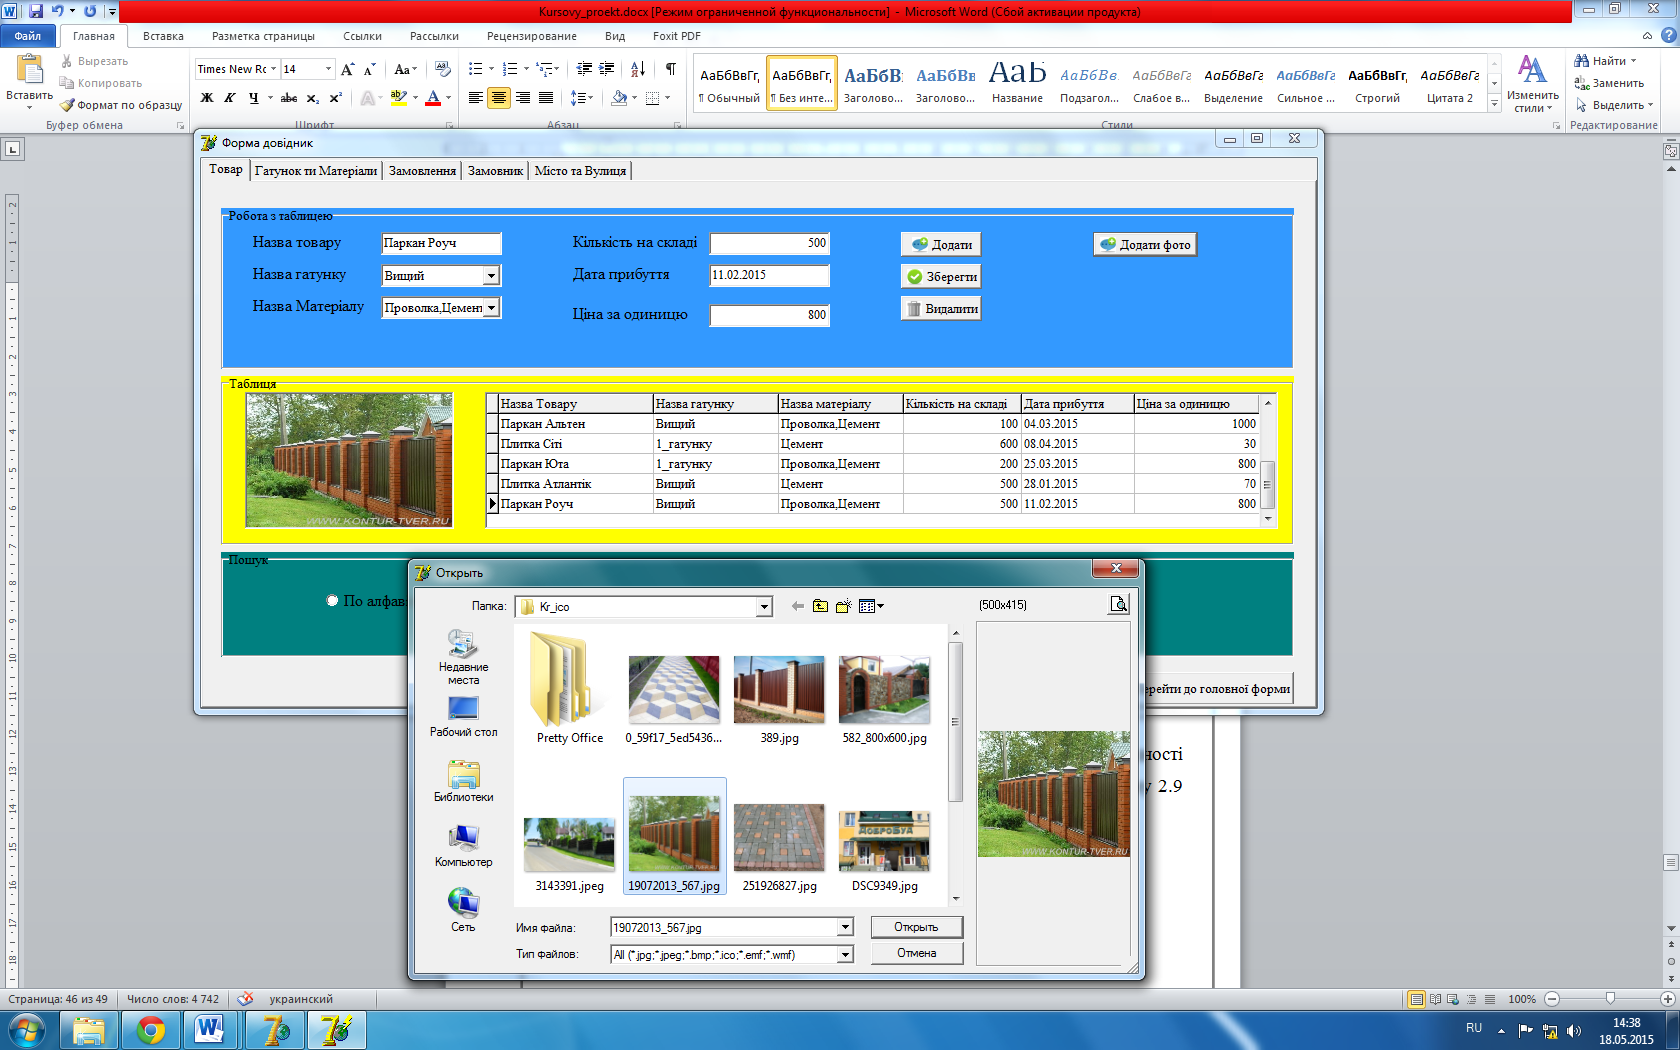The width and height of the screenshot is (1680, 1050).
Task: Open the Вставка ribbon tab
Action: click(163, 36)
